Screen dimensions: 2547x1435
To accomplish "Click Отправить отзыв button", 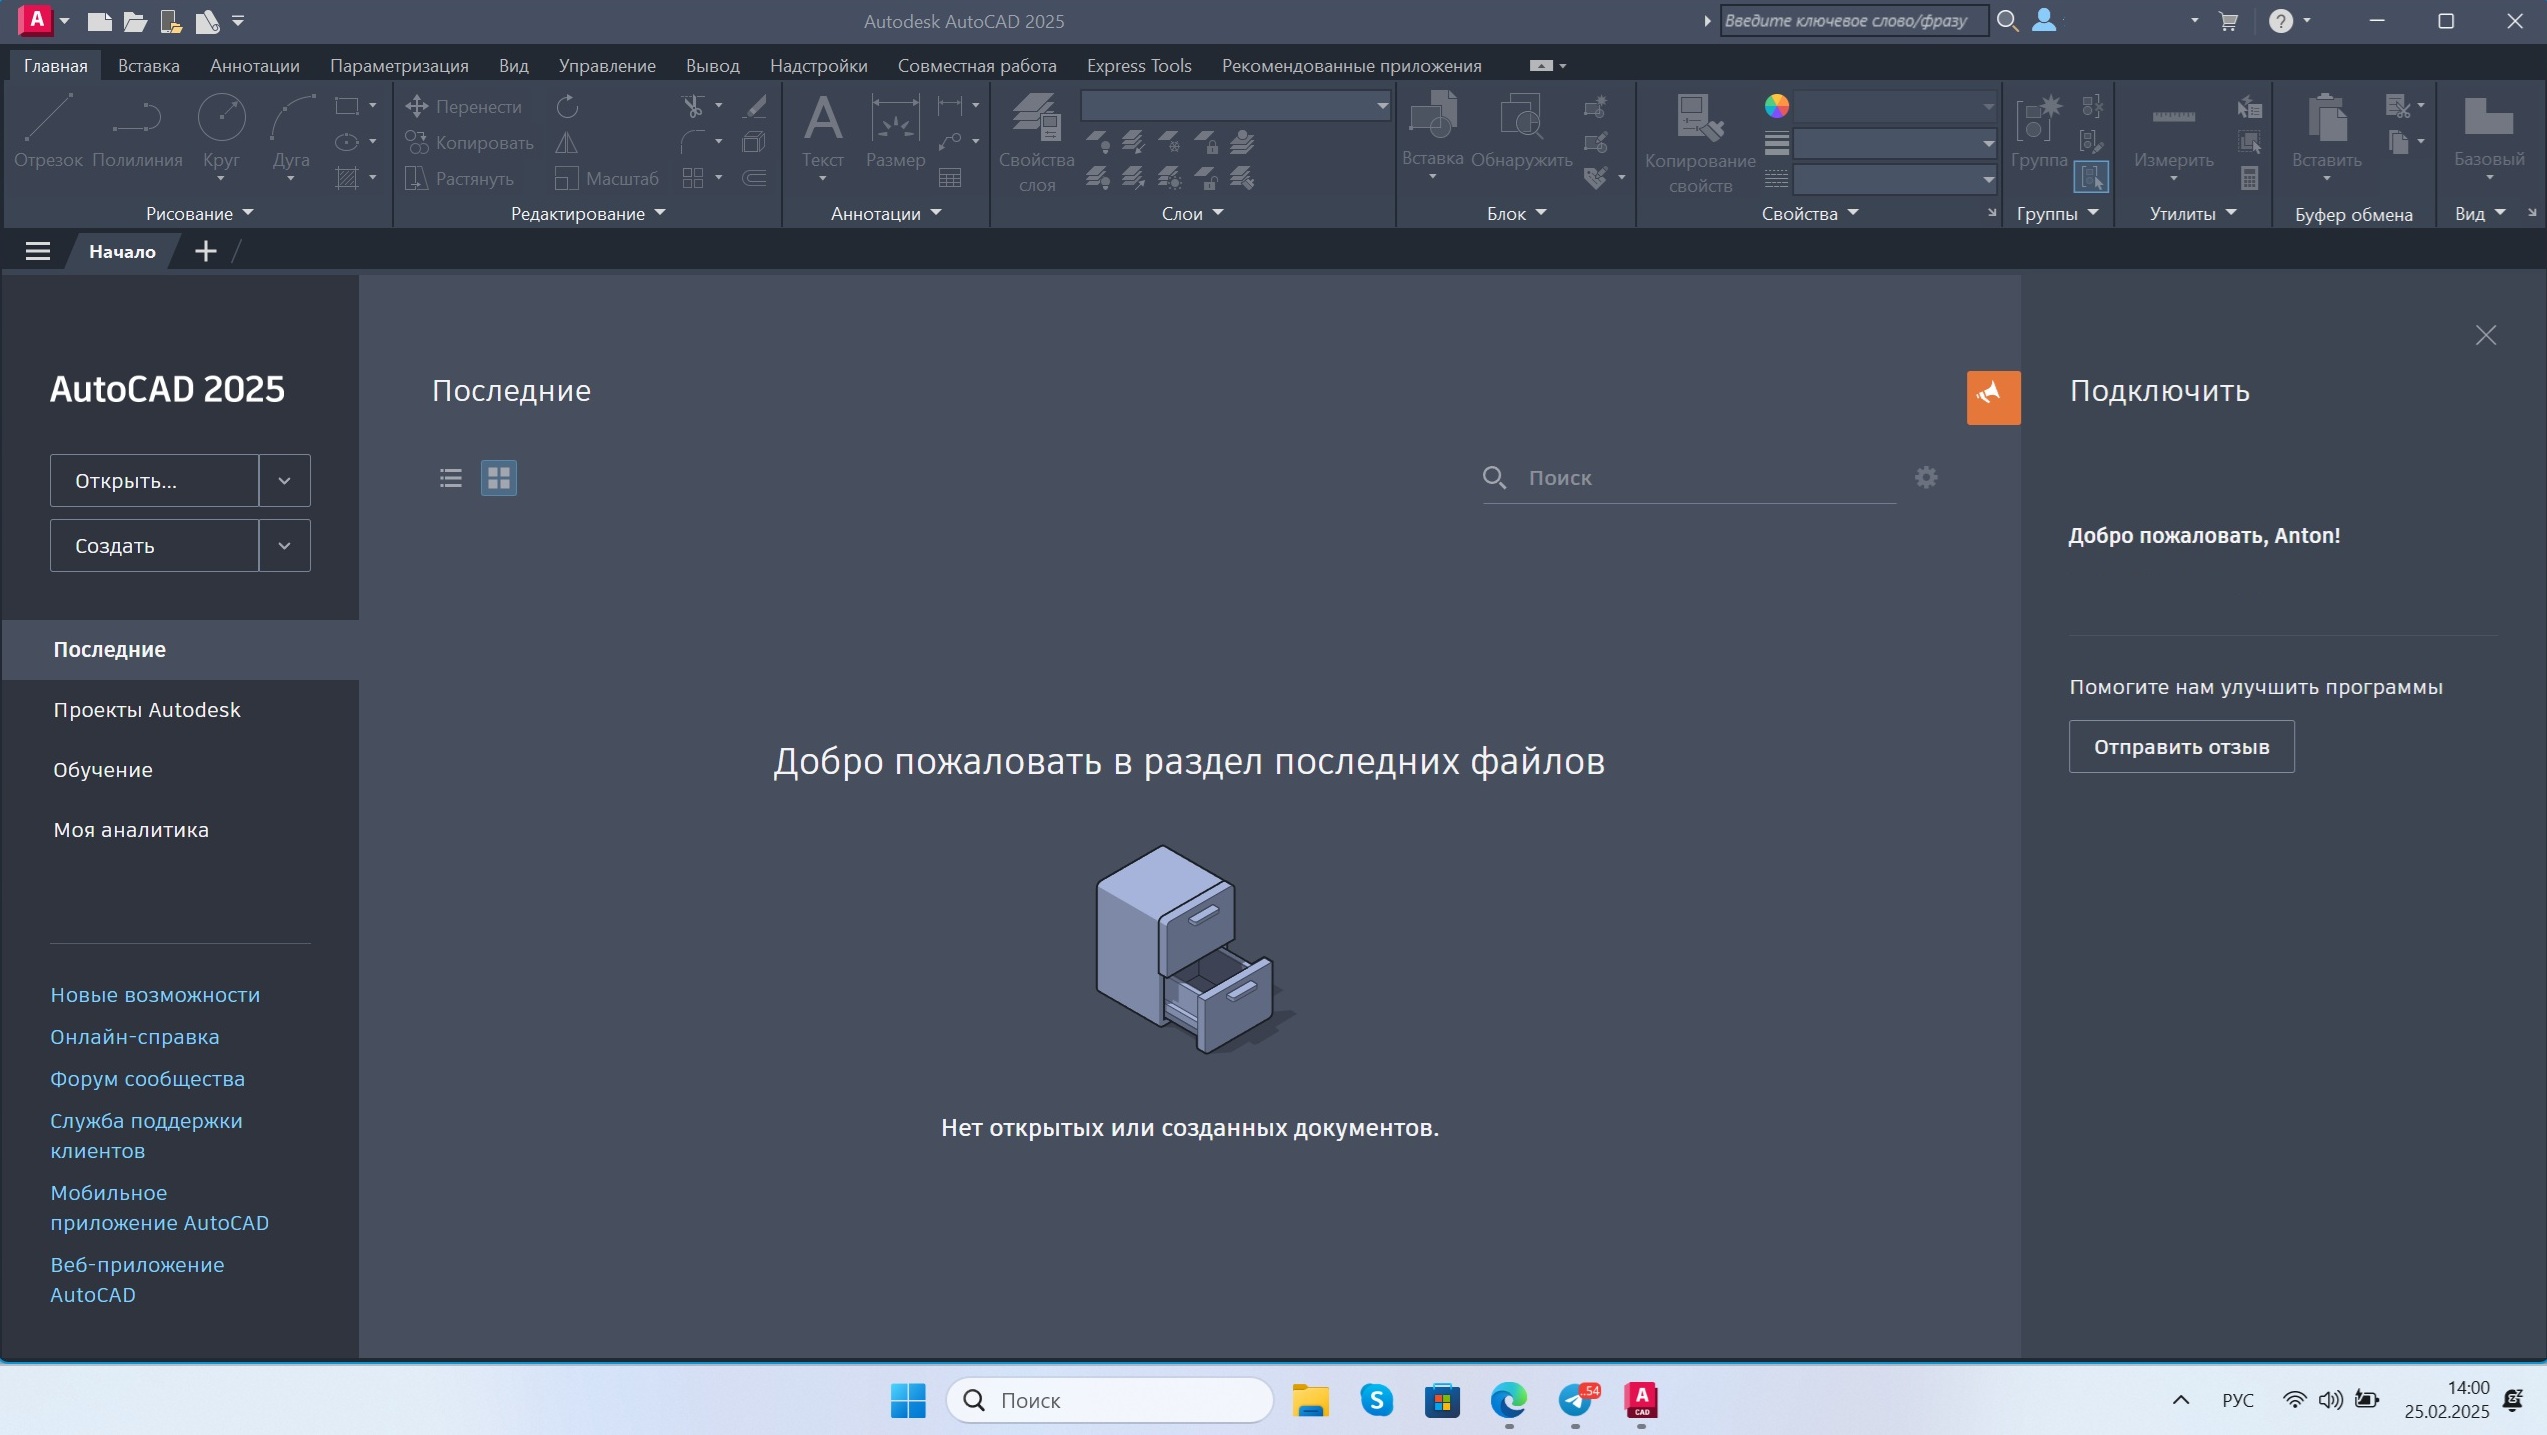I will pos(2181,747).
